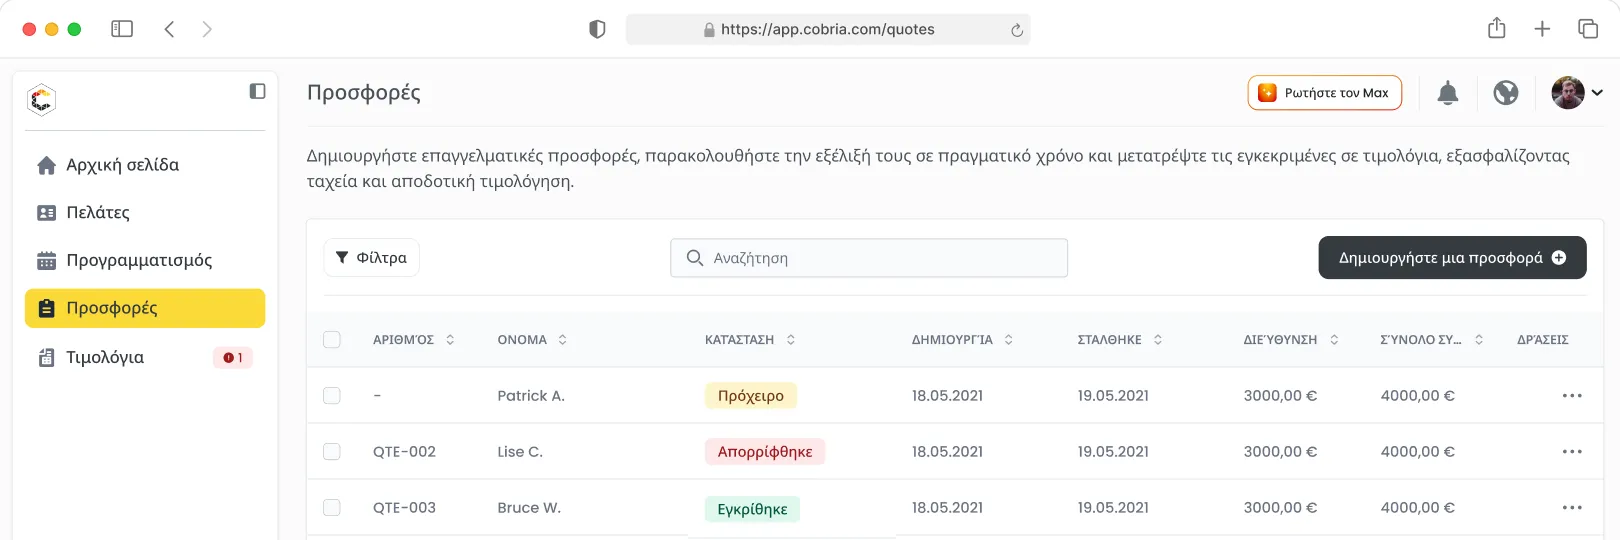Viewport: 1620px width, 540px height.
Task: Expand user account dropdown chevron
Action: [x=1597, y=93]
